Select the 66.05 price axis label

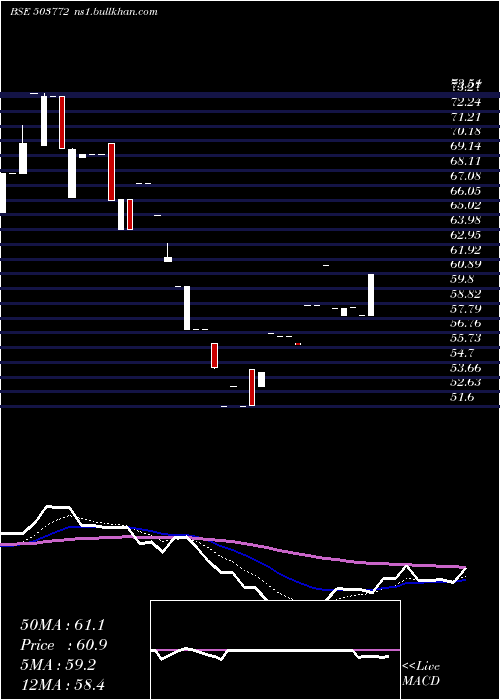click(x=466, y=190)
